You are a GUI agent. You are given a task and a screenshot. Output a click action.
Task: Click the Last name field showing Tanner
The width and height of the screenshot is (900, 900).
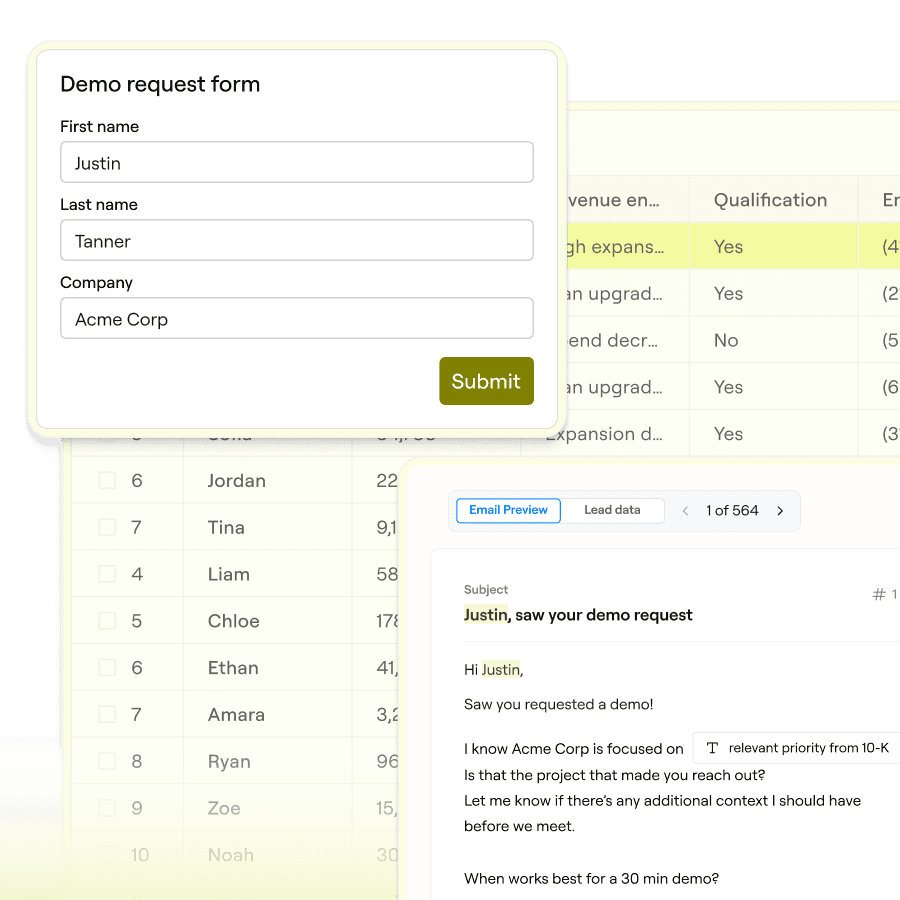point(297,240)
